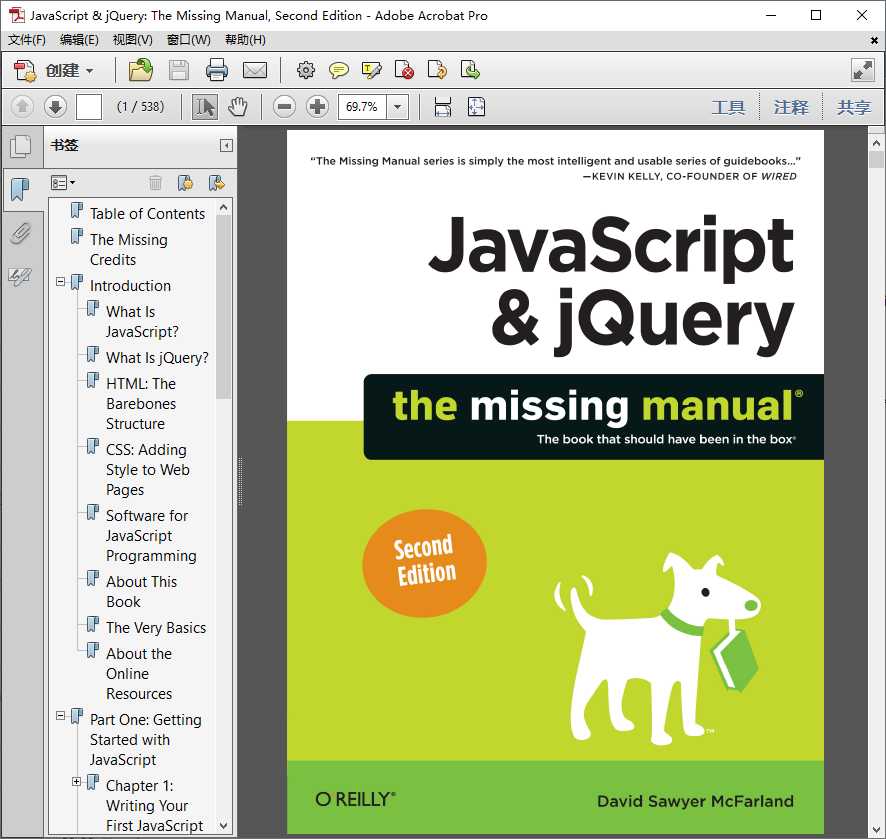The height and width of the screenshot is (839, 886).
Task: Select the bookmarks panel icon
Action: [20, 189]
